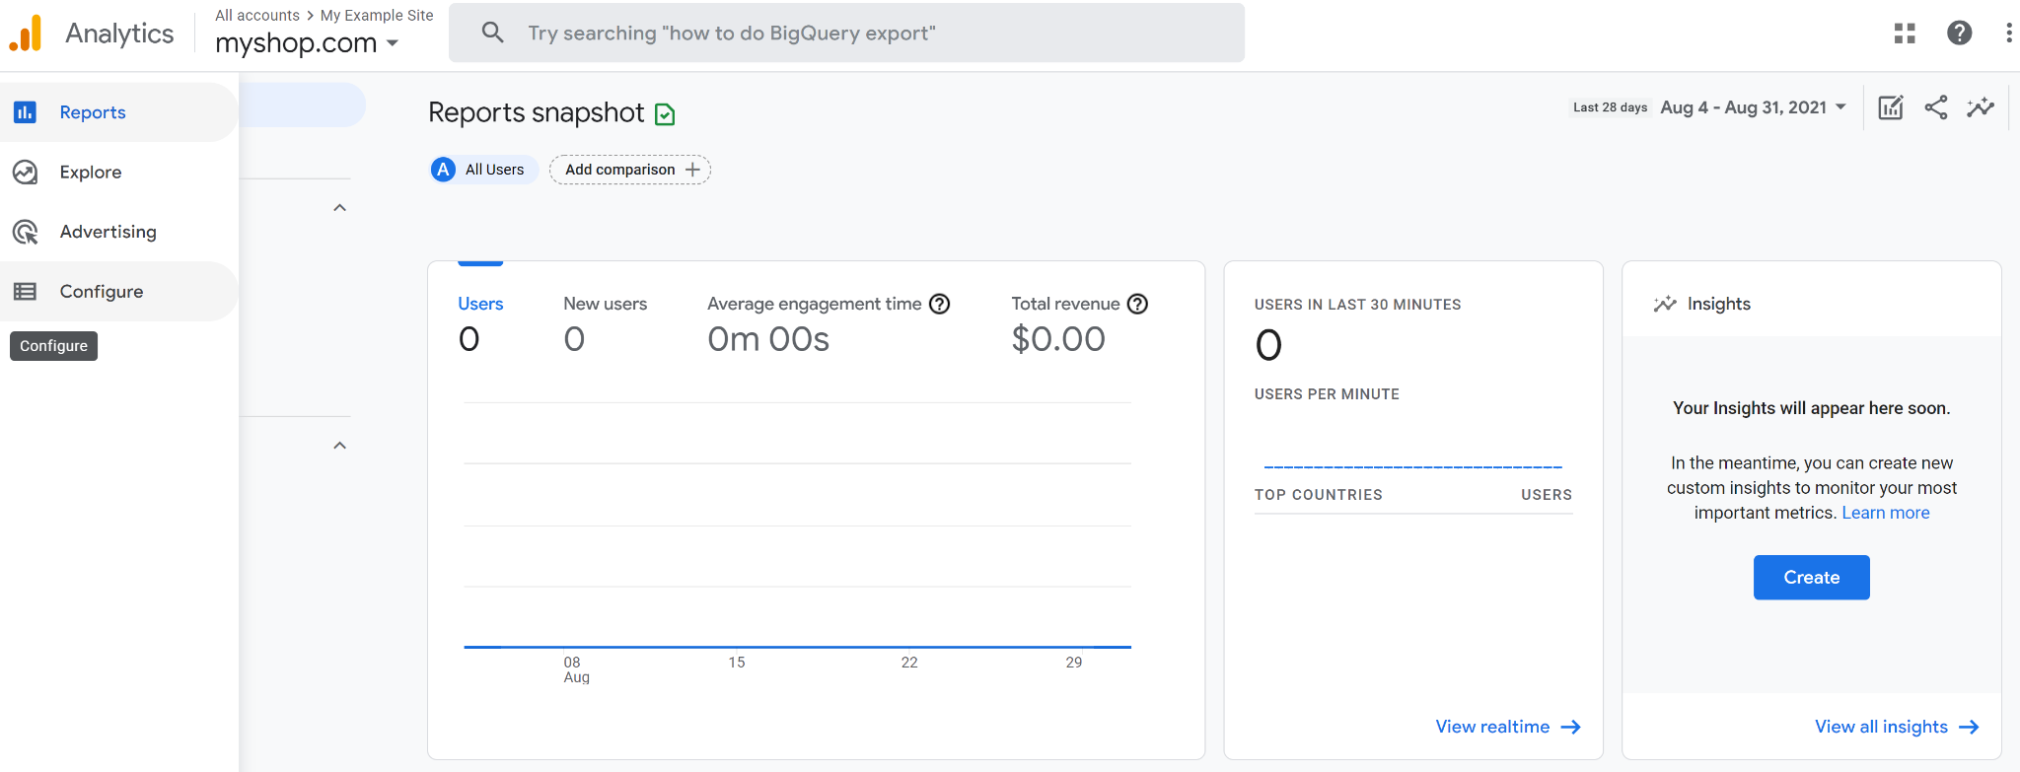This screenshot has width=2020, height=772.
Task: Click the All Users 'A' badge
Action: pyautogui.click(x=443, y=170)
